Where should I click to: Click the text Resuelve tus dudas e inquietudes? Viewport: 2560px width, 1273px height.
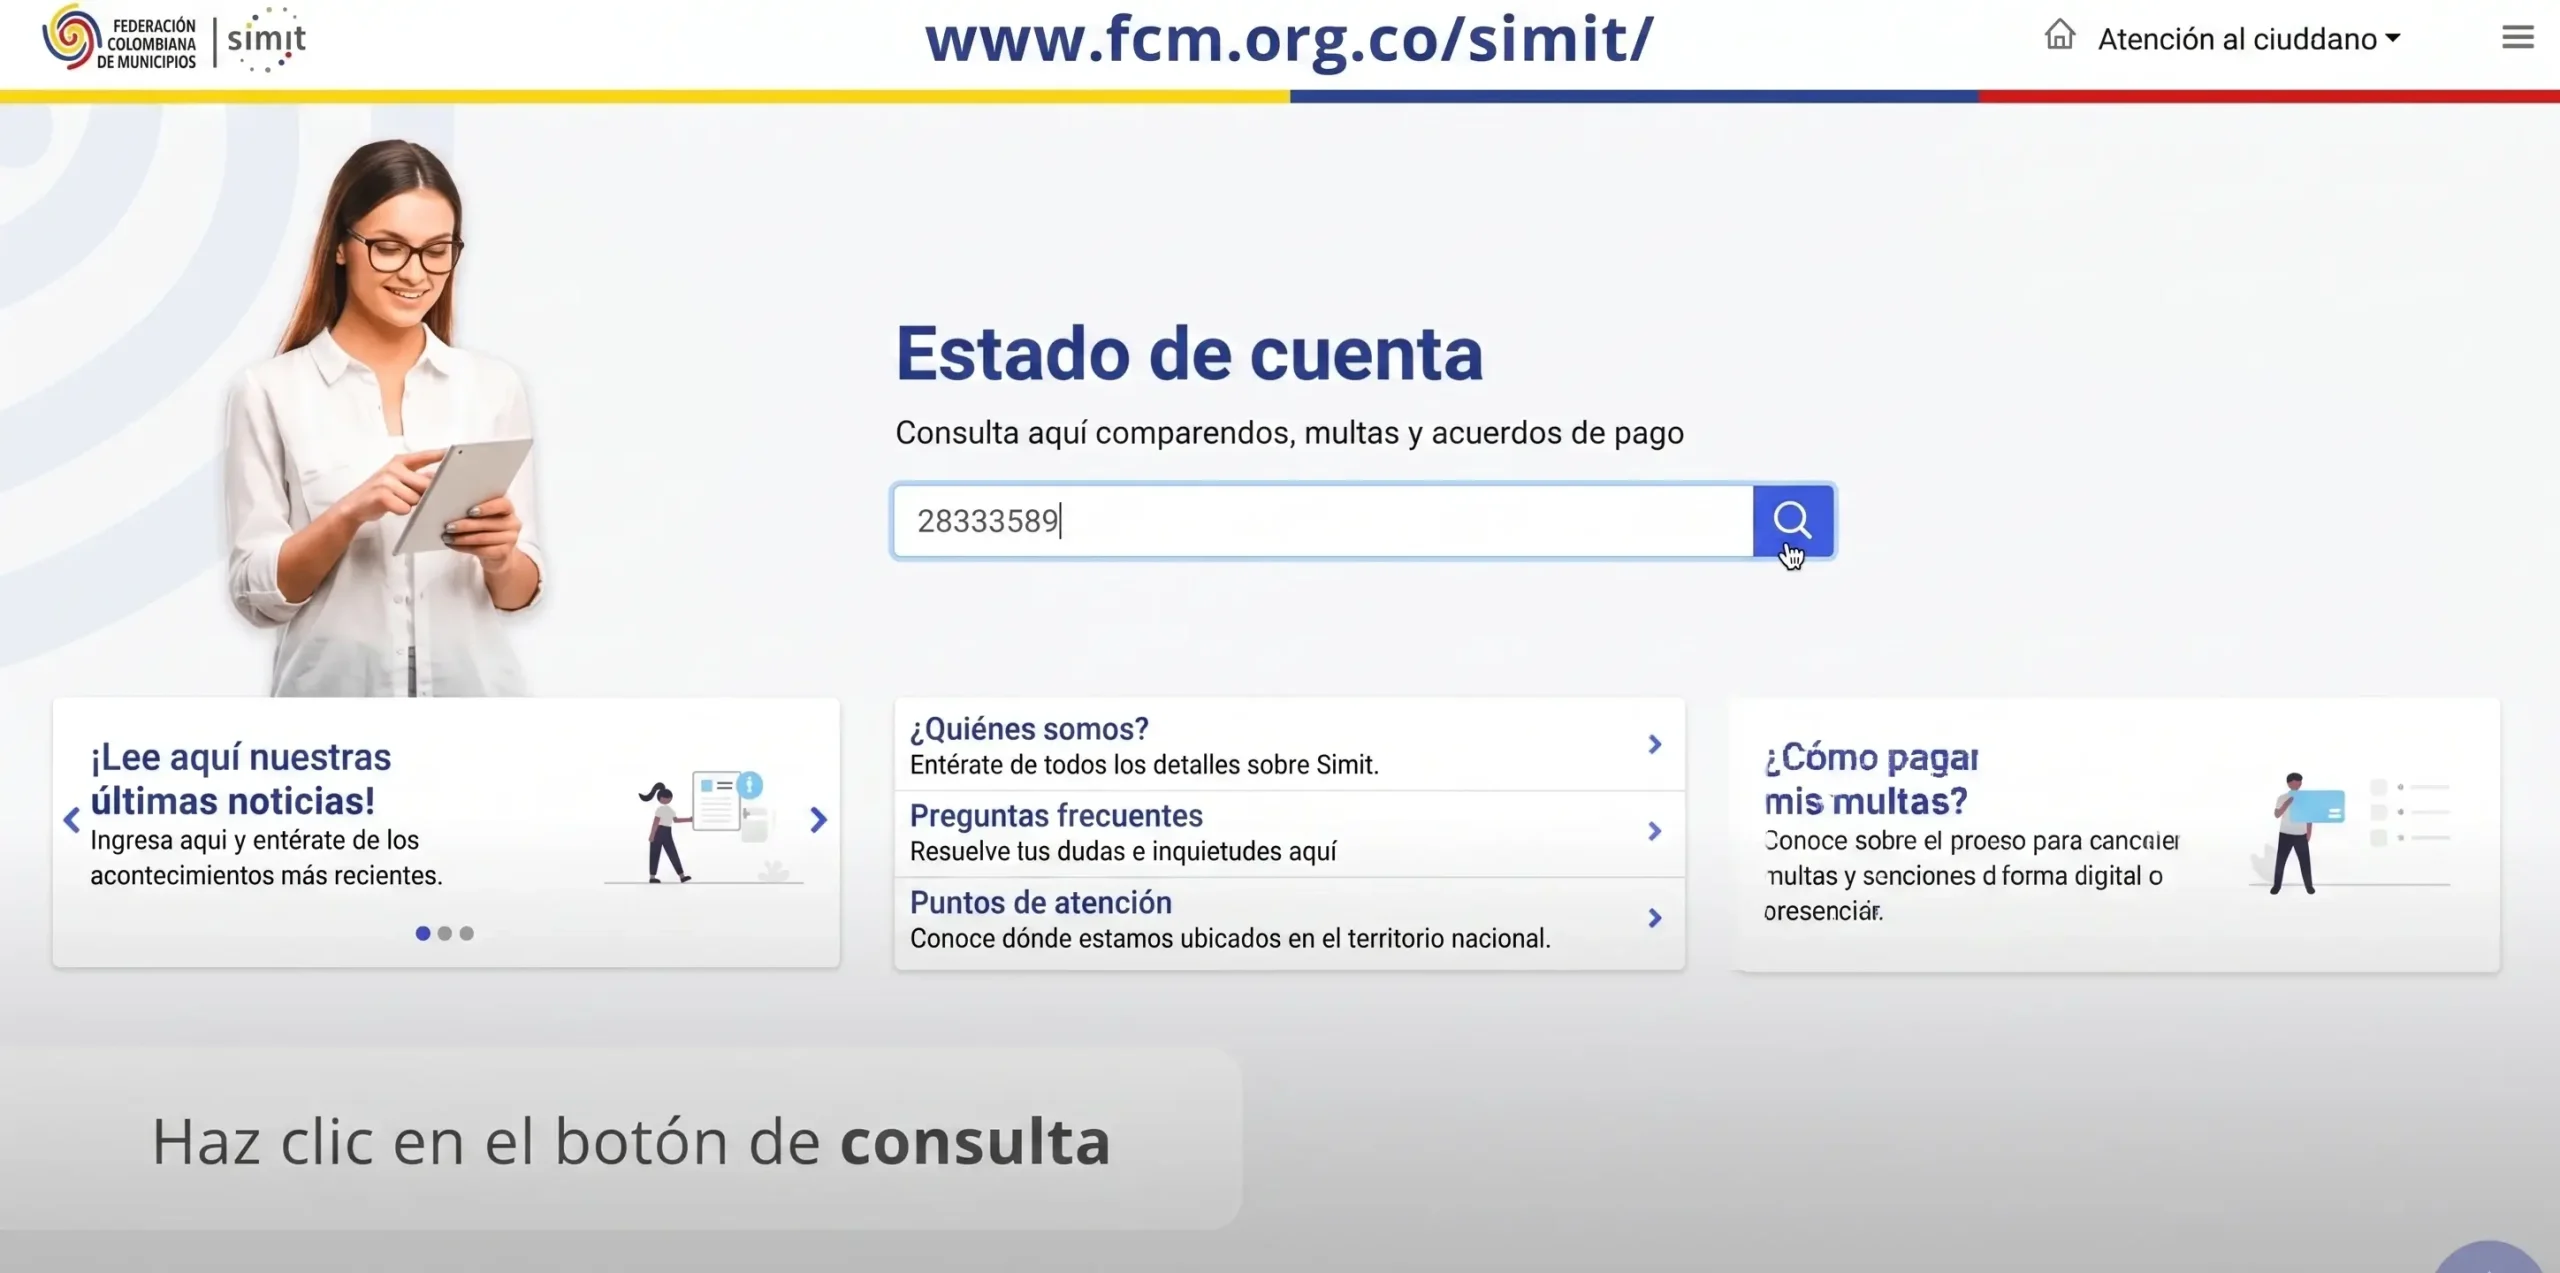tap(1123, 852)
